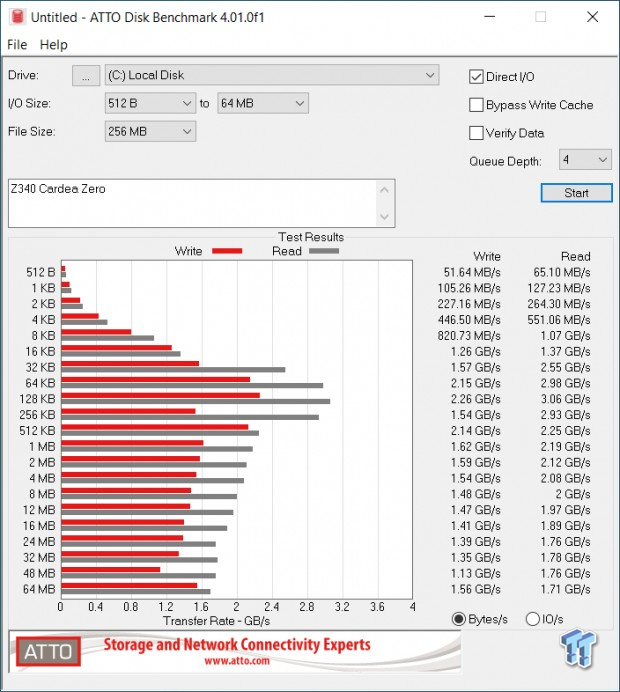The image size is (620, 692).
Task: Open the File Size 256 MB dropdown
Action: click(x=150, y=132)
